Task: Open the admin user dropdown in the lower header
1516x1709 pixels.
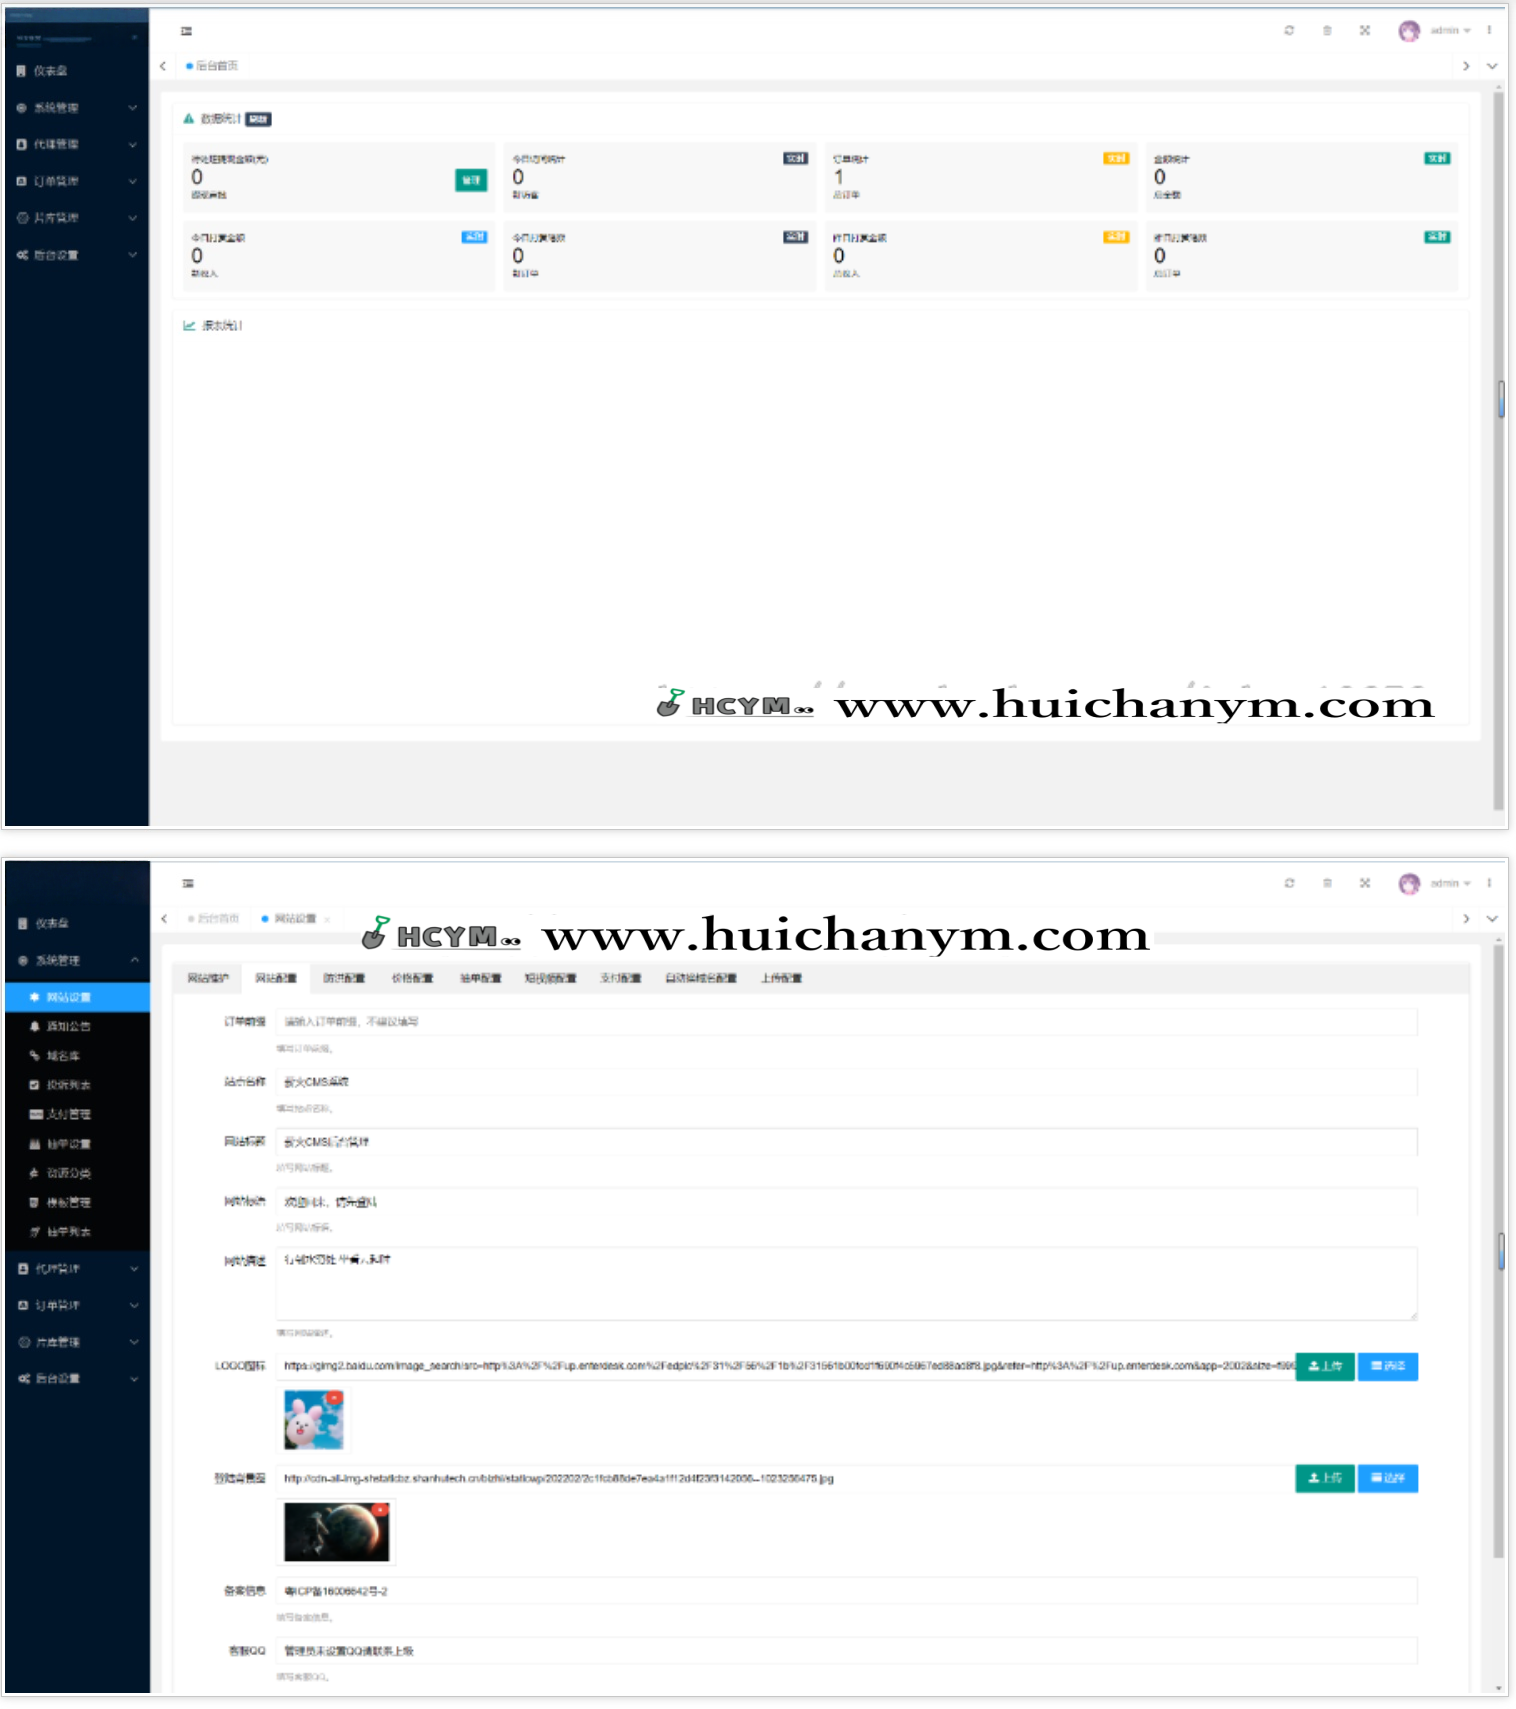Action: pos(1449,883)
